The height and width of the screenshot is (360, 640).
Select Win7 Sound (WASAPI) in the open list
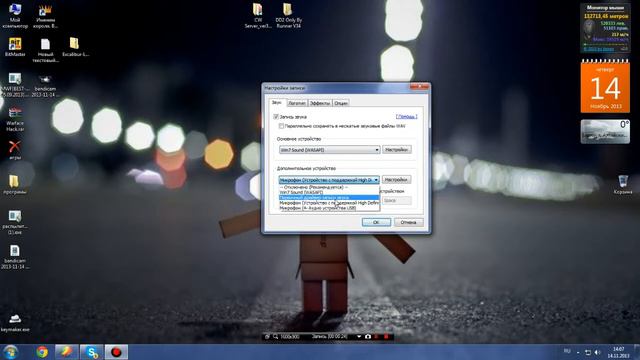(x=329, y=192)
